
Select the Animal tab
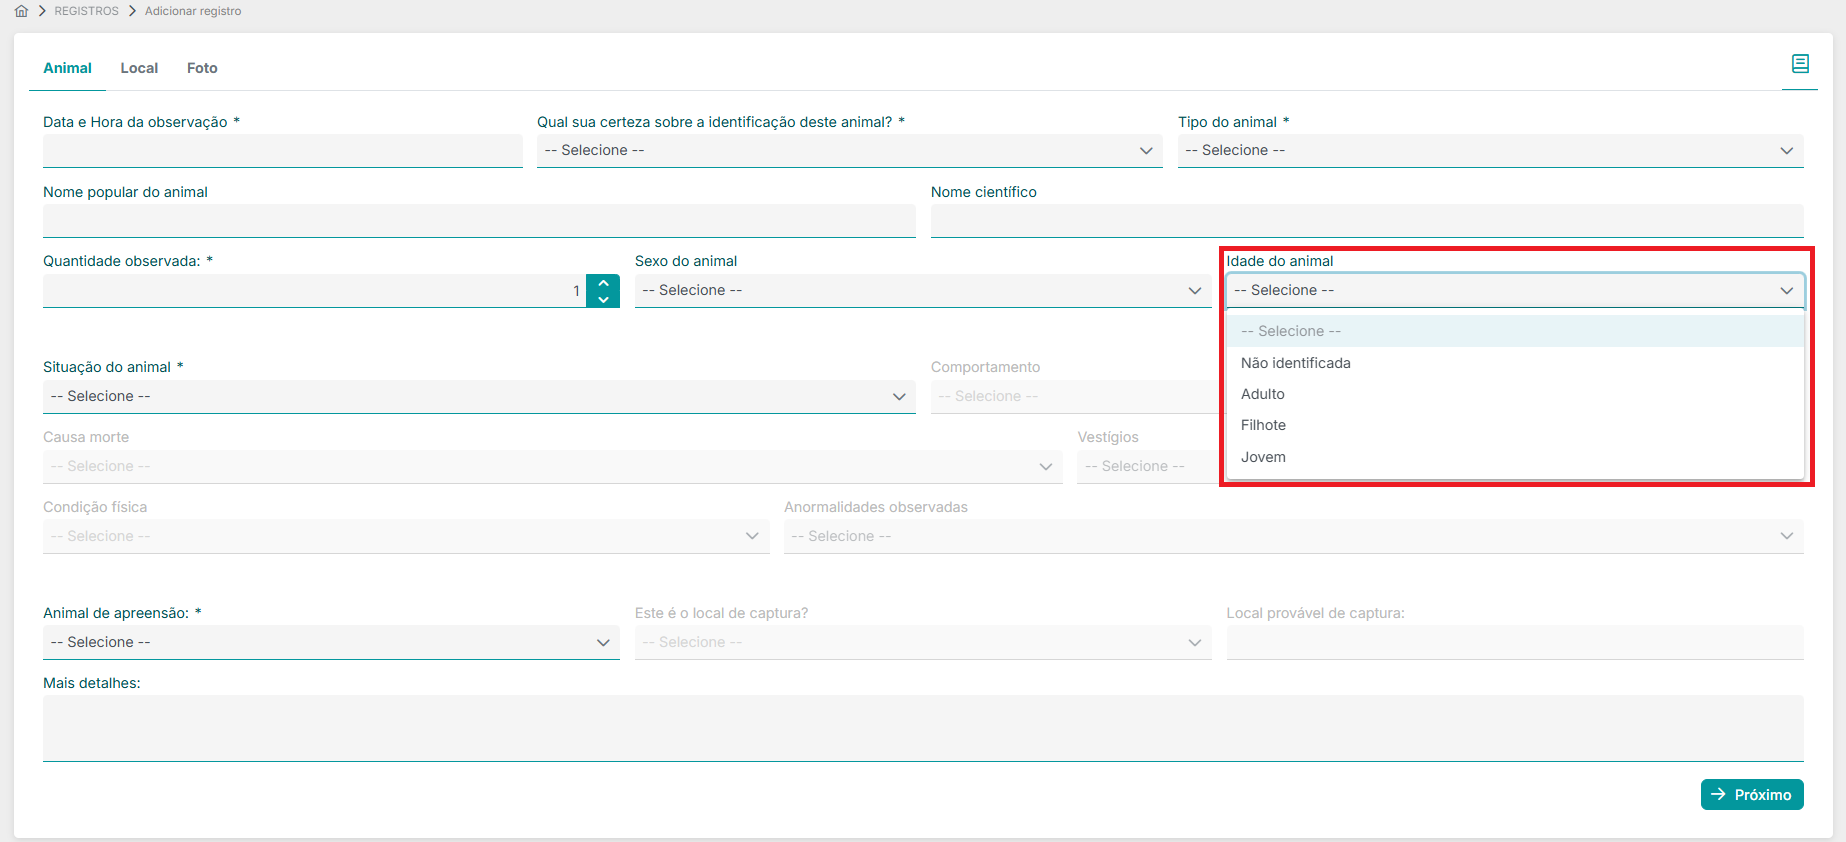pos(67,68)
